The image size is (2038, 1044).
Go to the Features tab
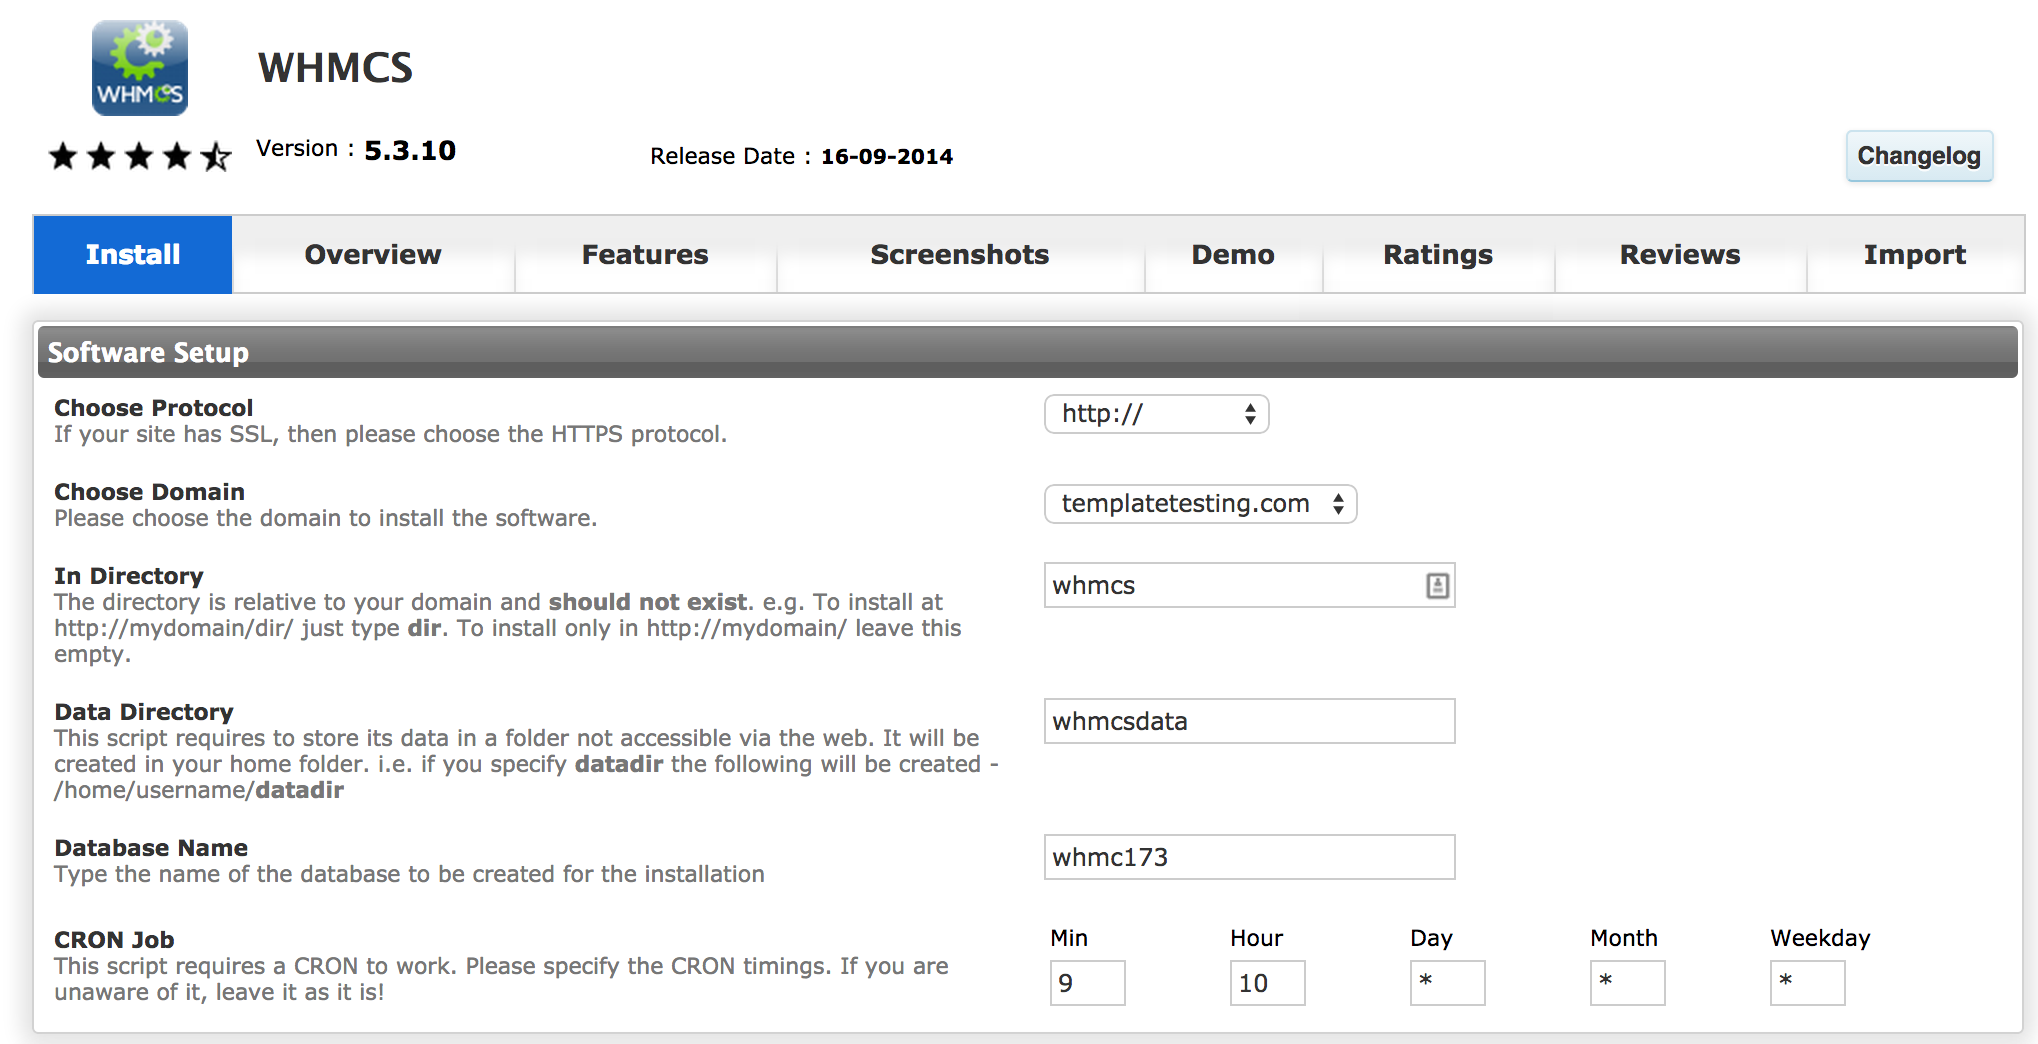click(x=645, y=254)
